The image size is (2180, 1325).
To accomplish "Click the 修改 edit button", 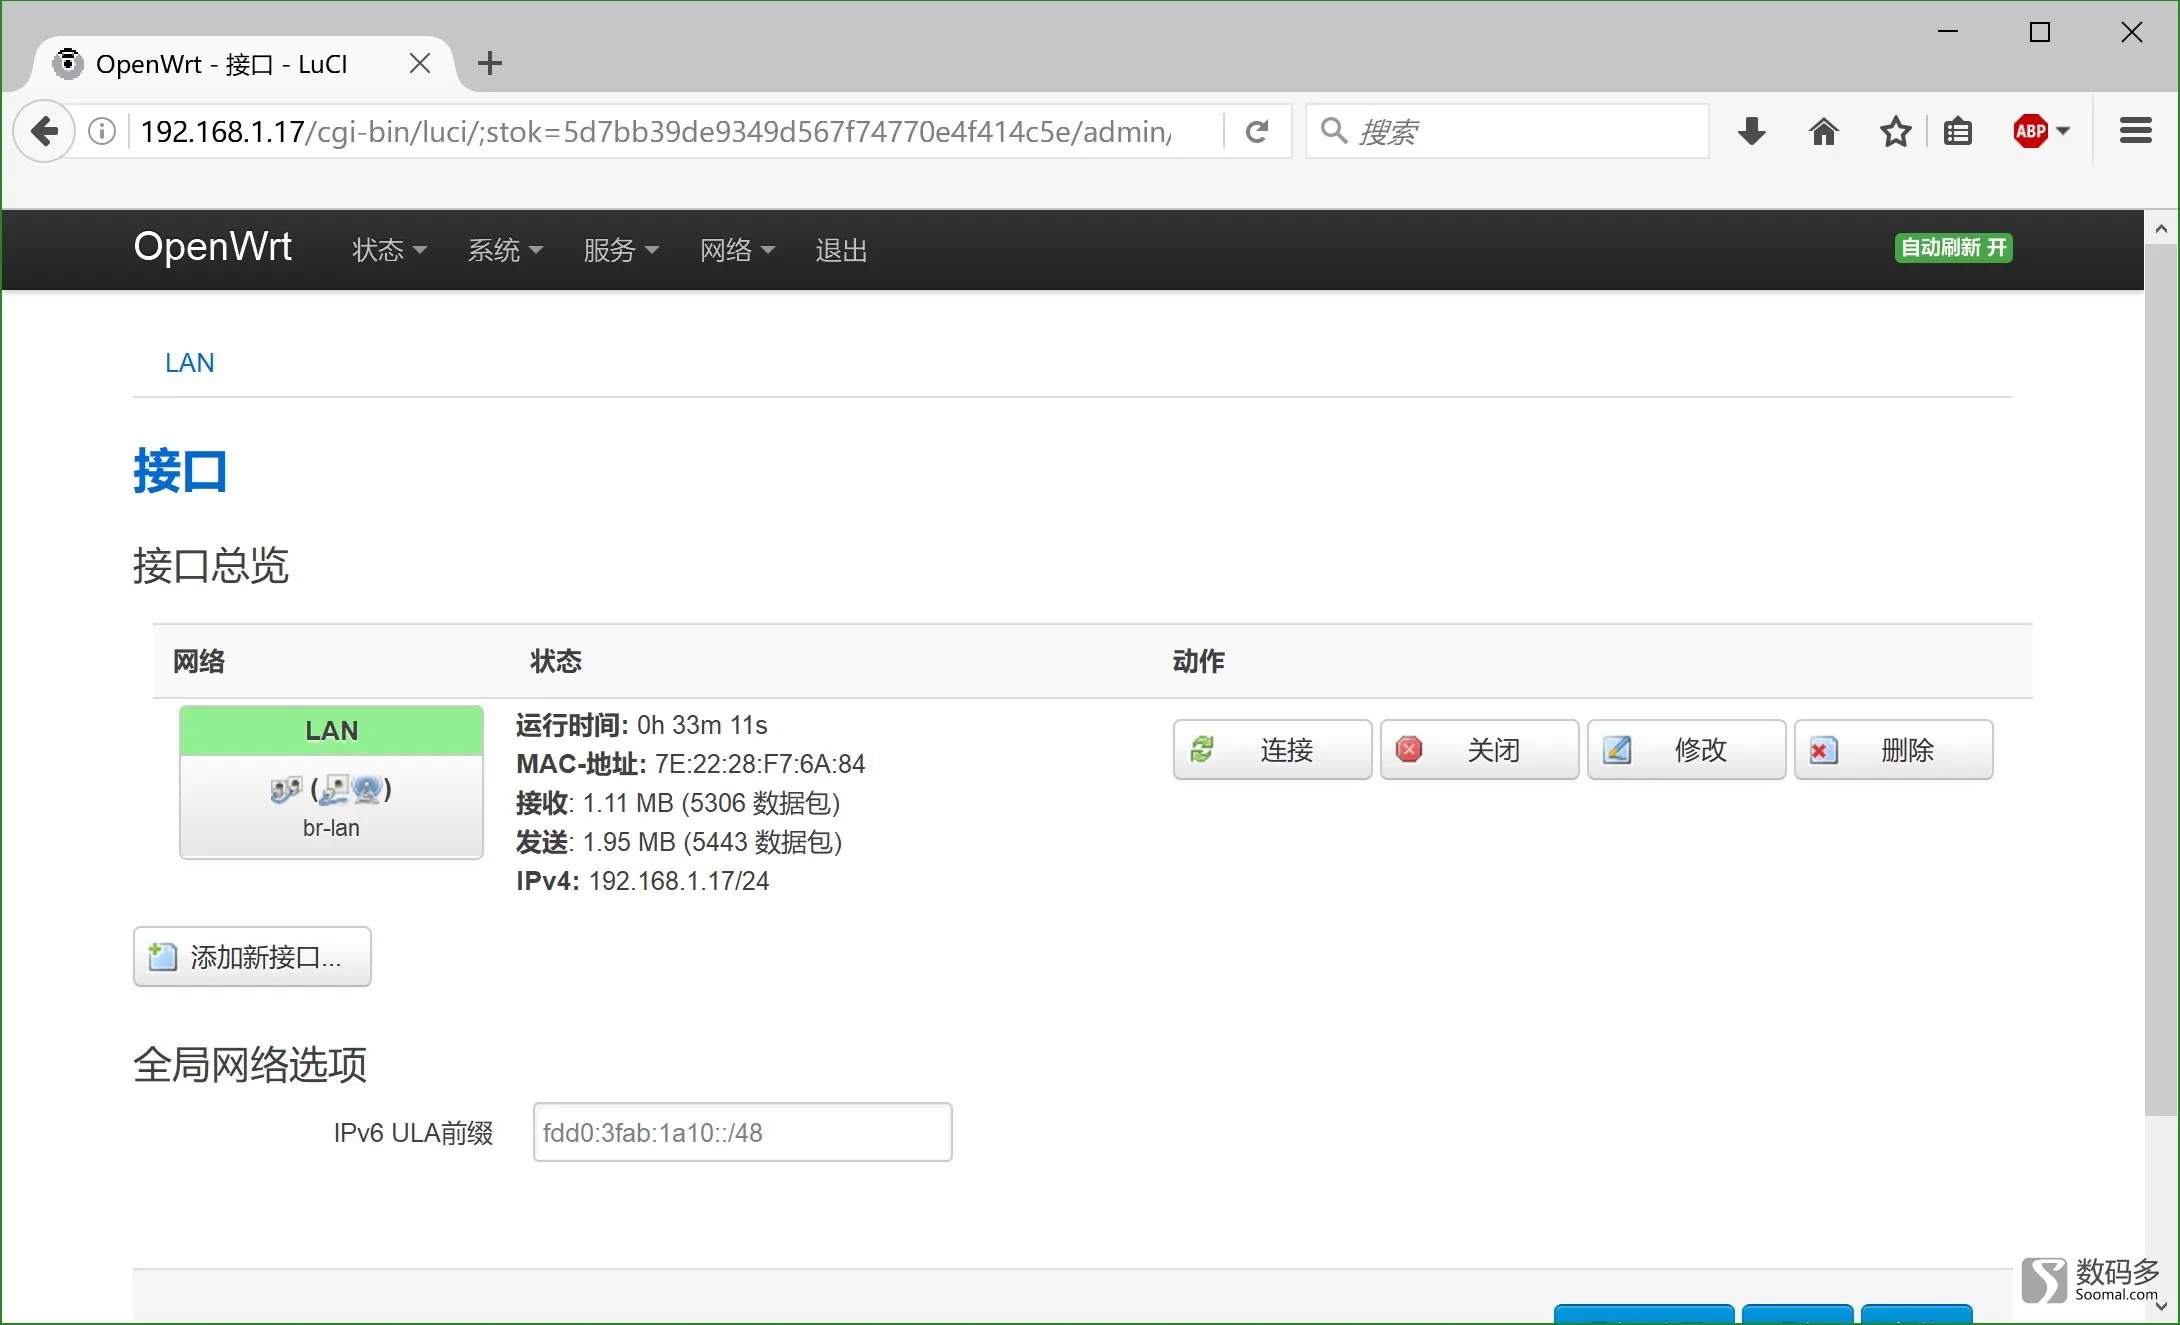I will [x=1686, y=750].
